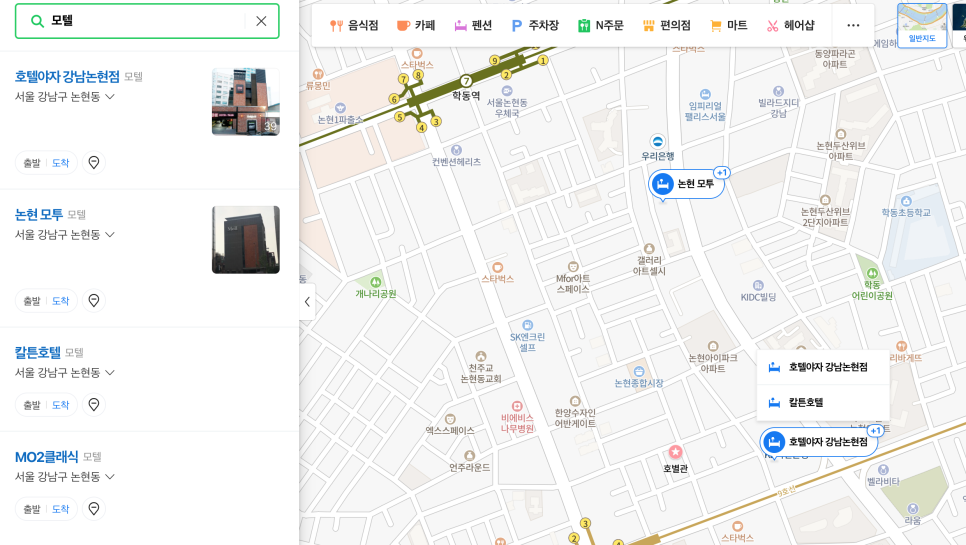This screenshot has height=545, width=966.
Task: Choose 칼튼호텔 in map popup
Action: pos(822,402)
